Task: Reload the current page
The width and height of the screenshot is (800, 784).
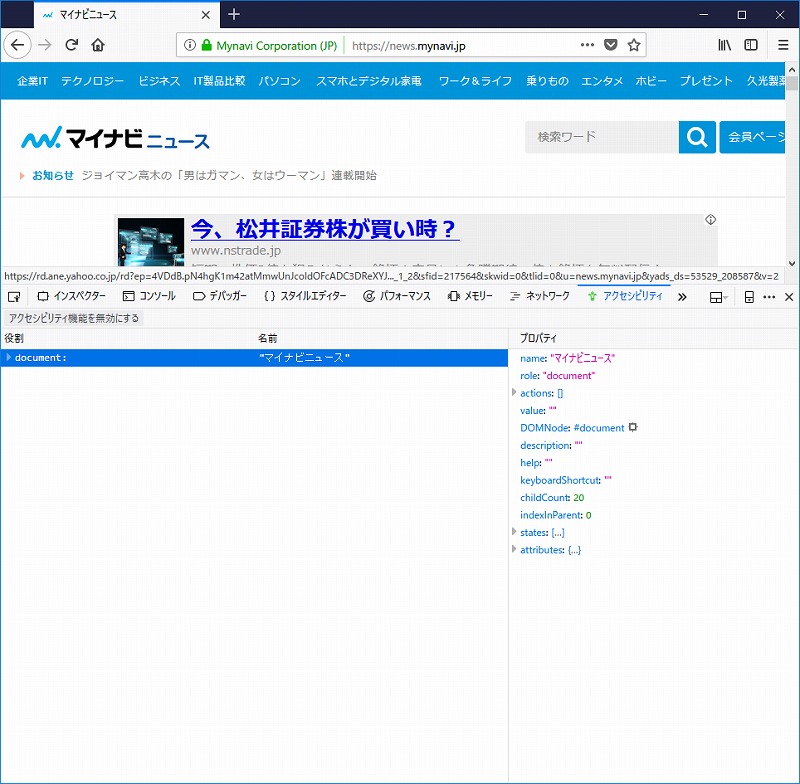Action: (x=71, y=45)
